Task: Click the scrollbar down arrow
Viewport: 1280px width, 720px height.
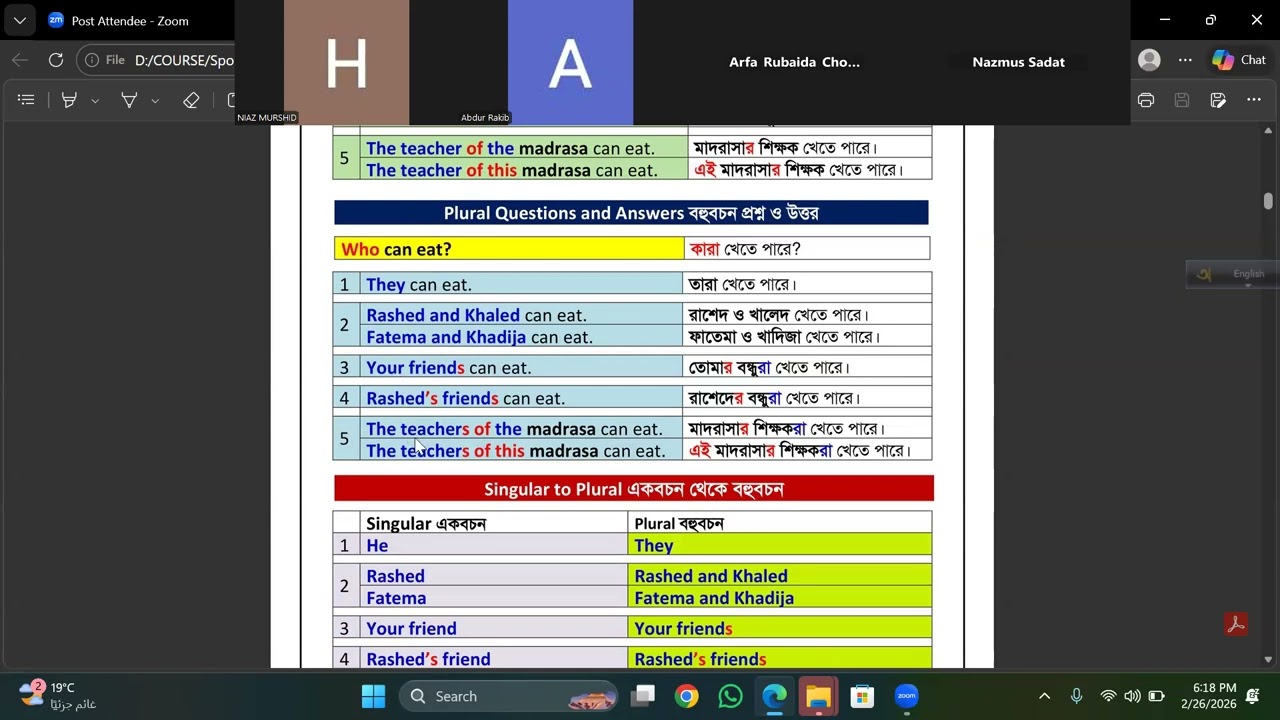Action: point(1268,660)
